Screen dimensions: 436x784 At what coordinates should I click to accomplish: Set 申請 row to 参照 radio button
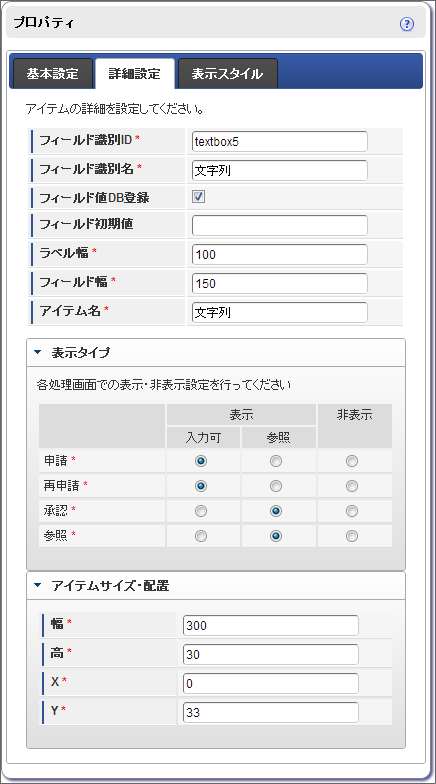[x=276, y=461]
